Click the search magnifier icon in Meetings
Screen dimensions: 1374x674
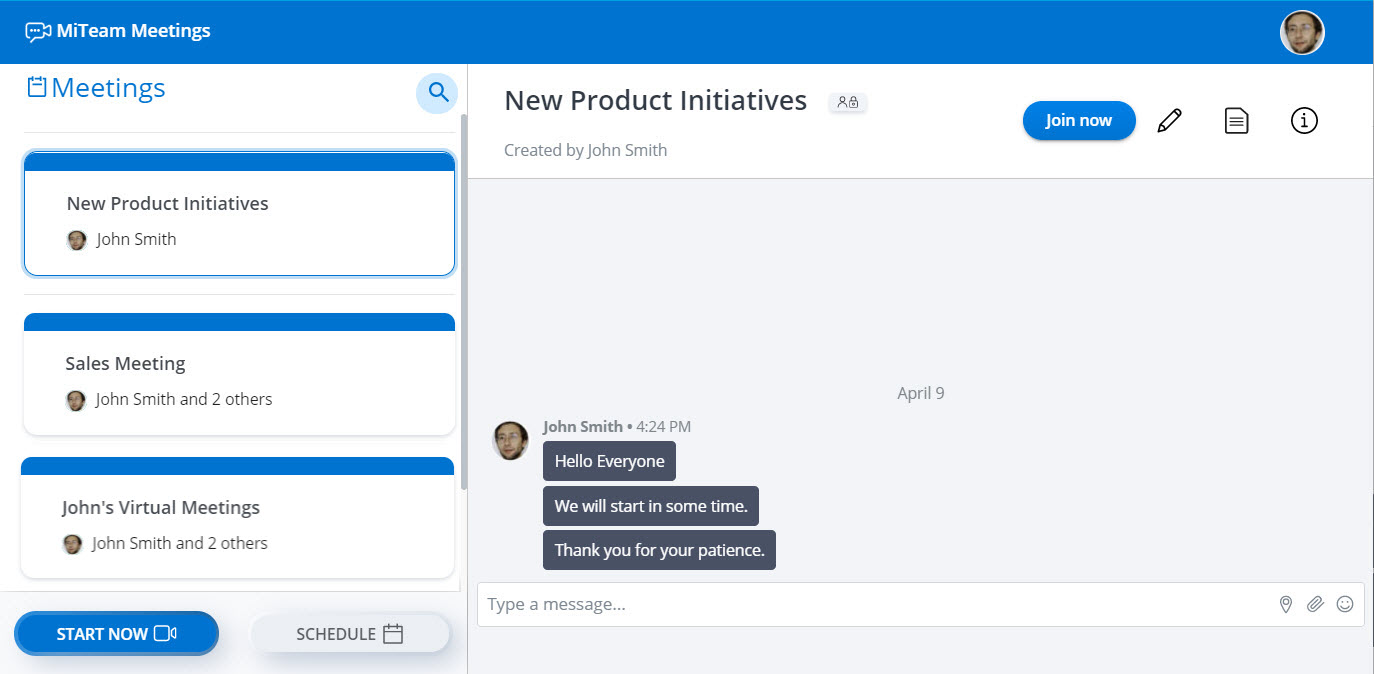click(437, 93)
